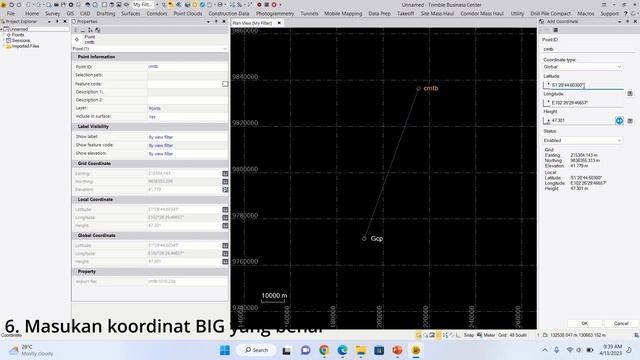Switch to the Surfaces ribbon tab
The image size is (640, 360).
131,13
